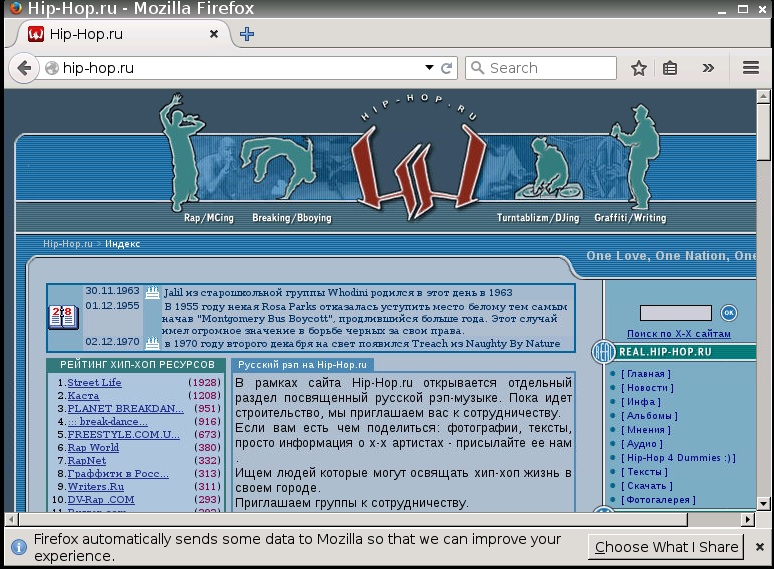Image resolution: width=774 pixels, height=569 pixels.
Task: Click Choose What I Share button
Action: coord(666,547)
